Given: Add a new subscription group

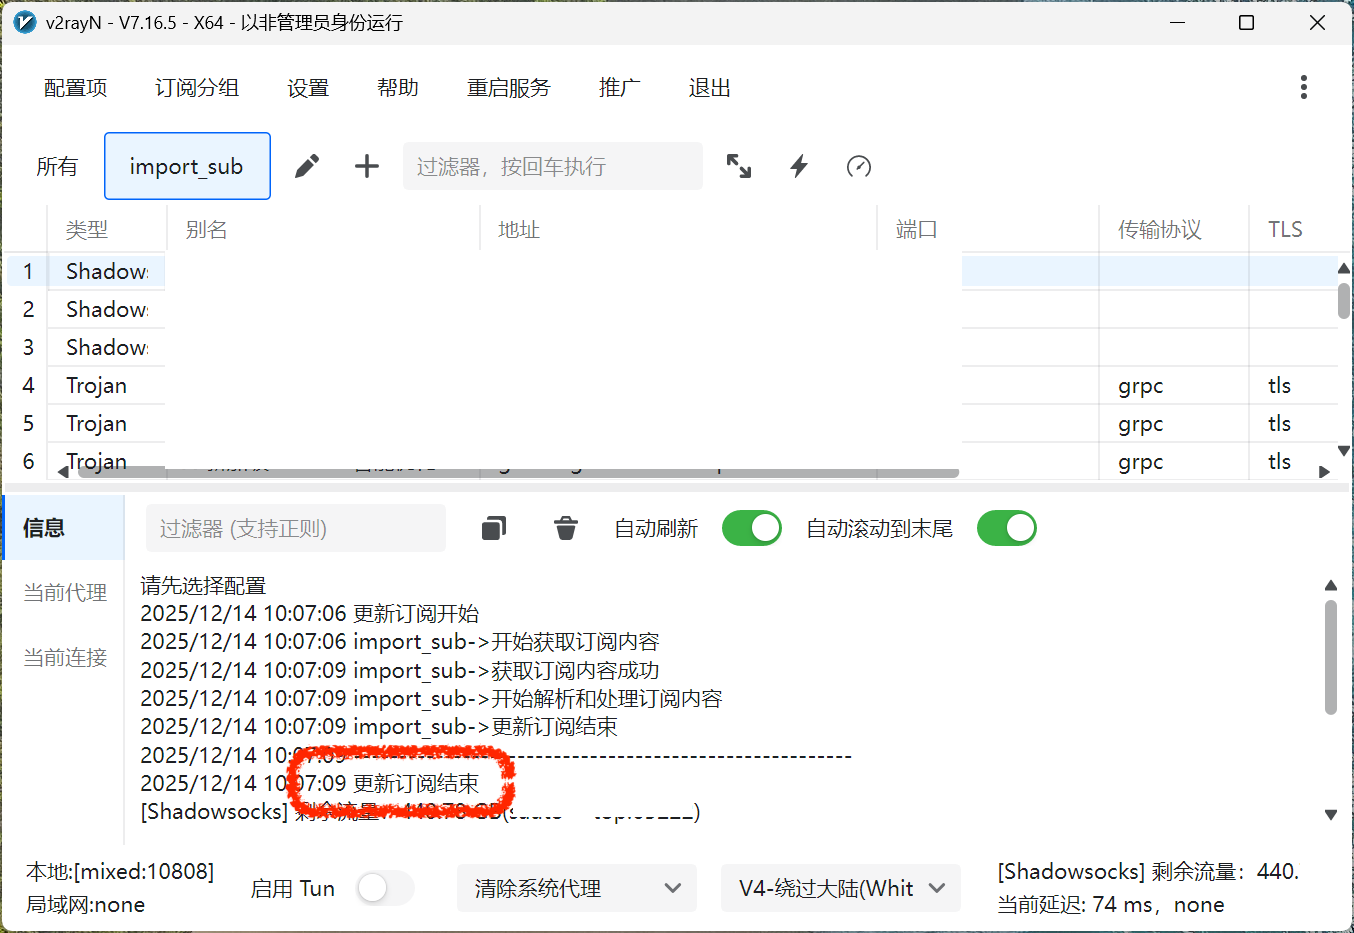Looking at the screenshot, I should (x=366, y=166).
